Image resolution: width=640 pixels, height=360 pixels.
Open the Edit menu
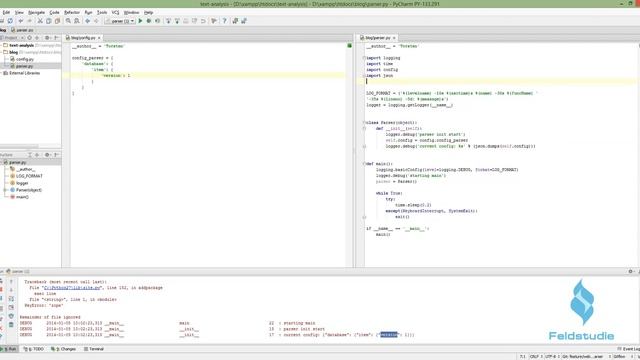tap(6, 13)
